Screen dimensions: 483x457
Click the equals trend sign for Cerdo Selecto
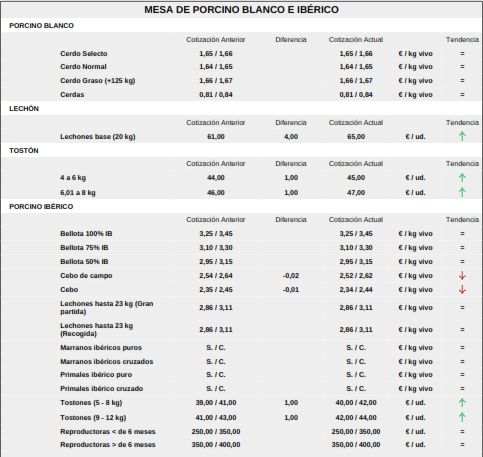[462, 53]
